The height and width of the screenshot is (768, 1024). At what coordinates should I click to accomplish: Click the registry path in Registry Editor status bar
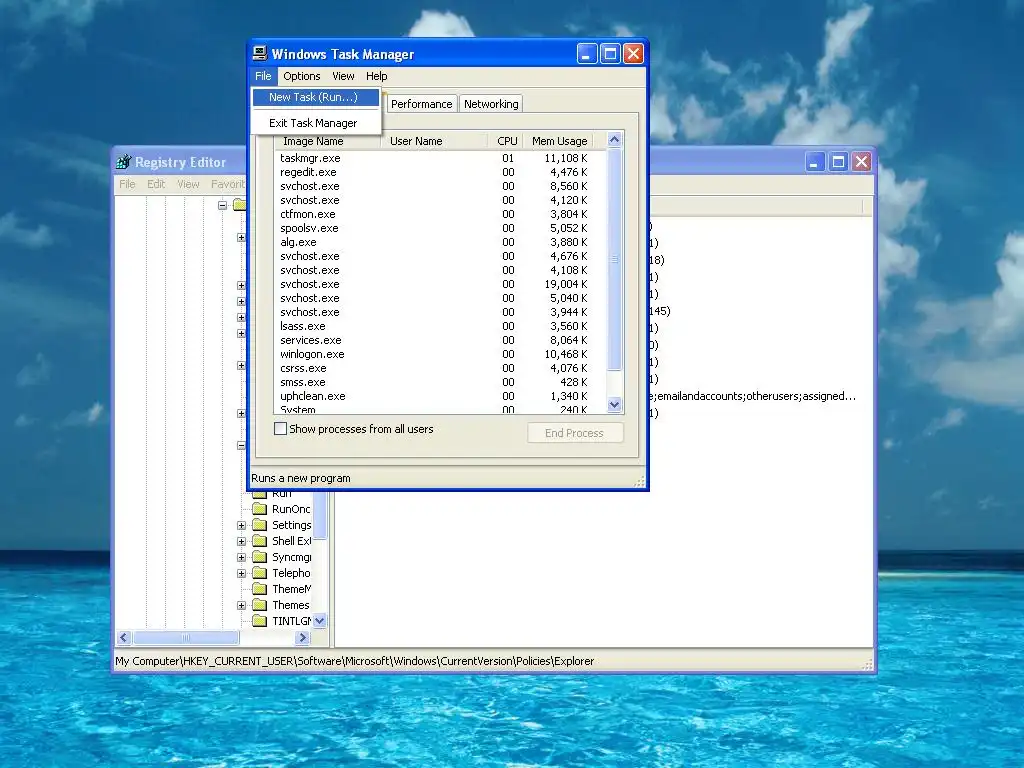click(355, 661)
